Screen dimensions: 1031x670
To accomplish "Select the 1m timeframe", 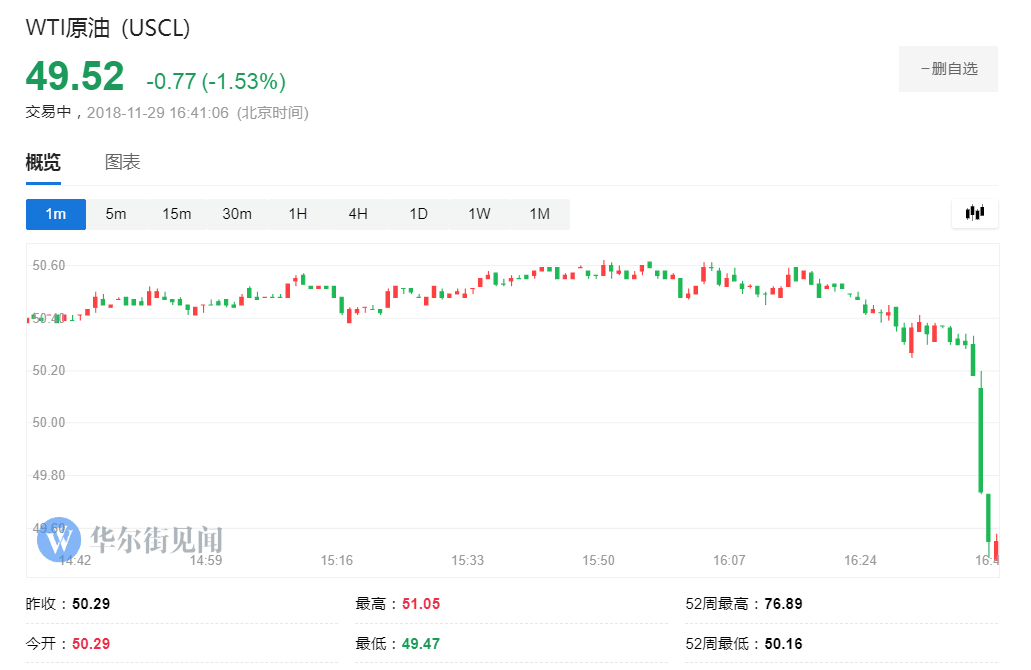I will (55, 213).
